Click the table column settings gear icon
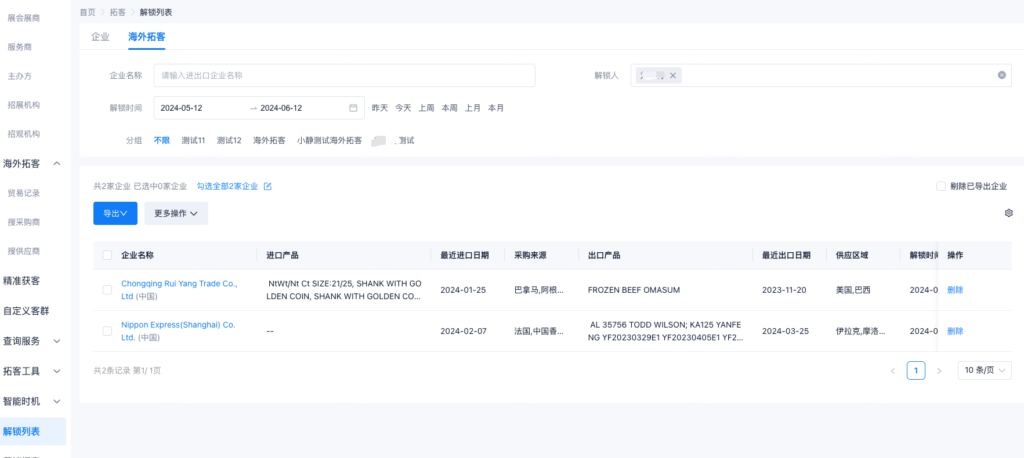The image size is (1024, 458). click(x=1008, y=213)
